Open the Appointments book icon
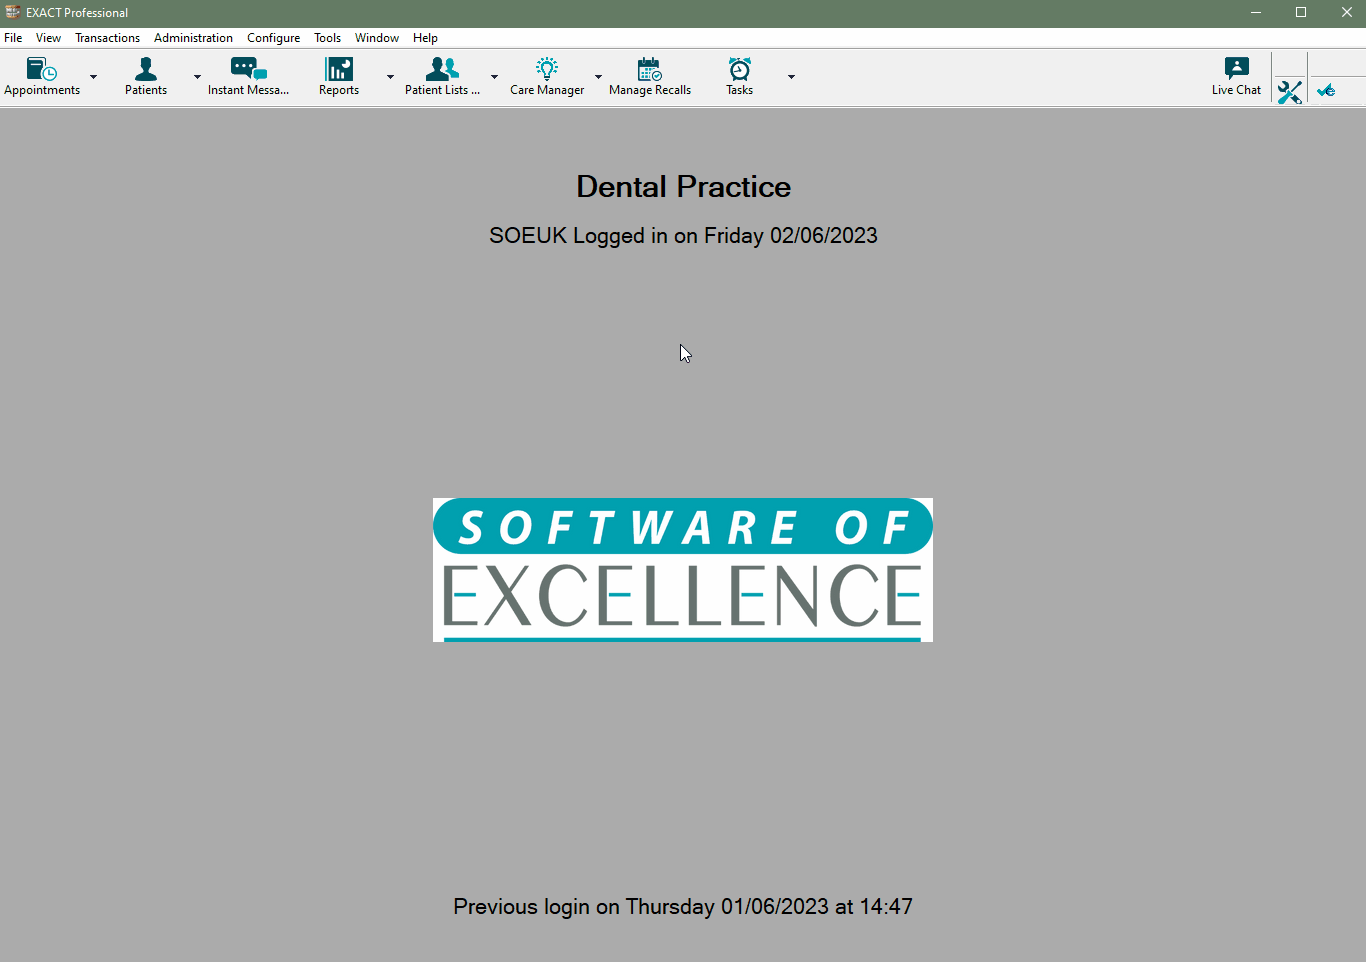Screen dimensions: 1366x962 (x=42, y=70)
